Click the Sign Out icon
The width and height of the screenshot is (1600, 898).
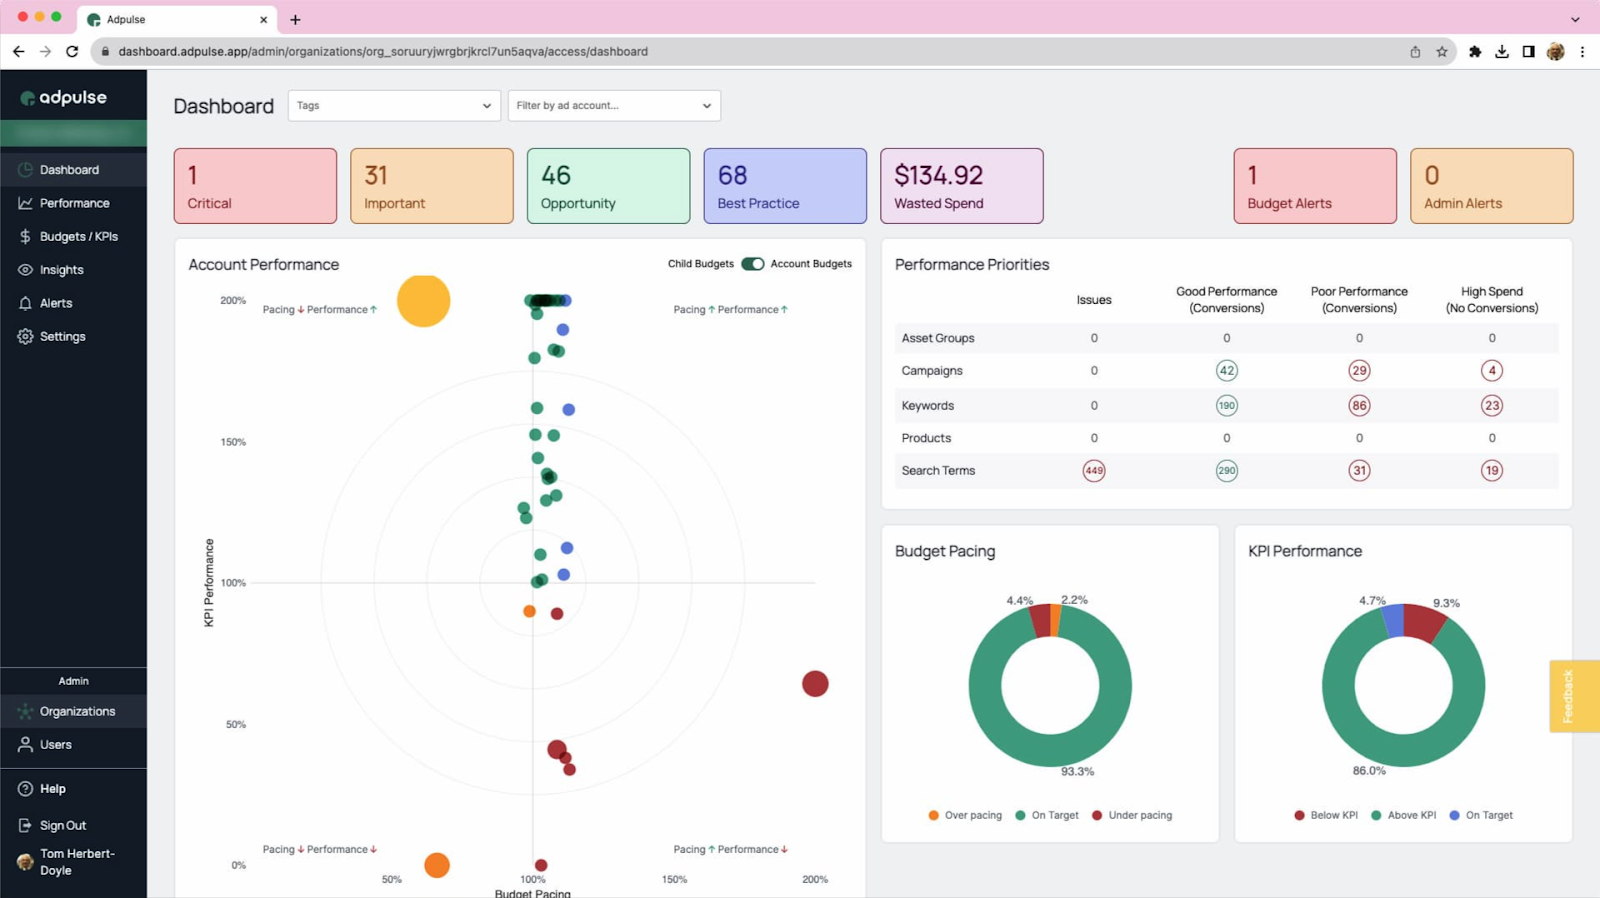25,826
